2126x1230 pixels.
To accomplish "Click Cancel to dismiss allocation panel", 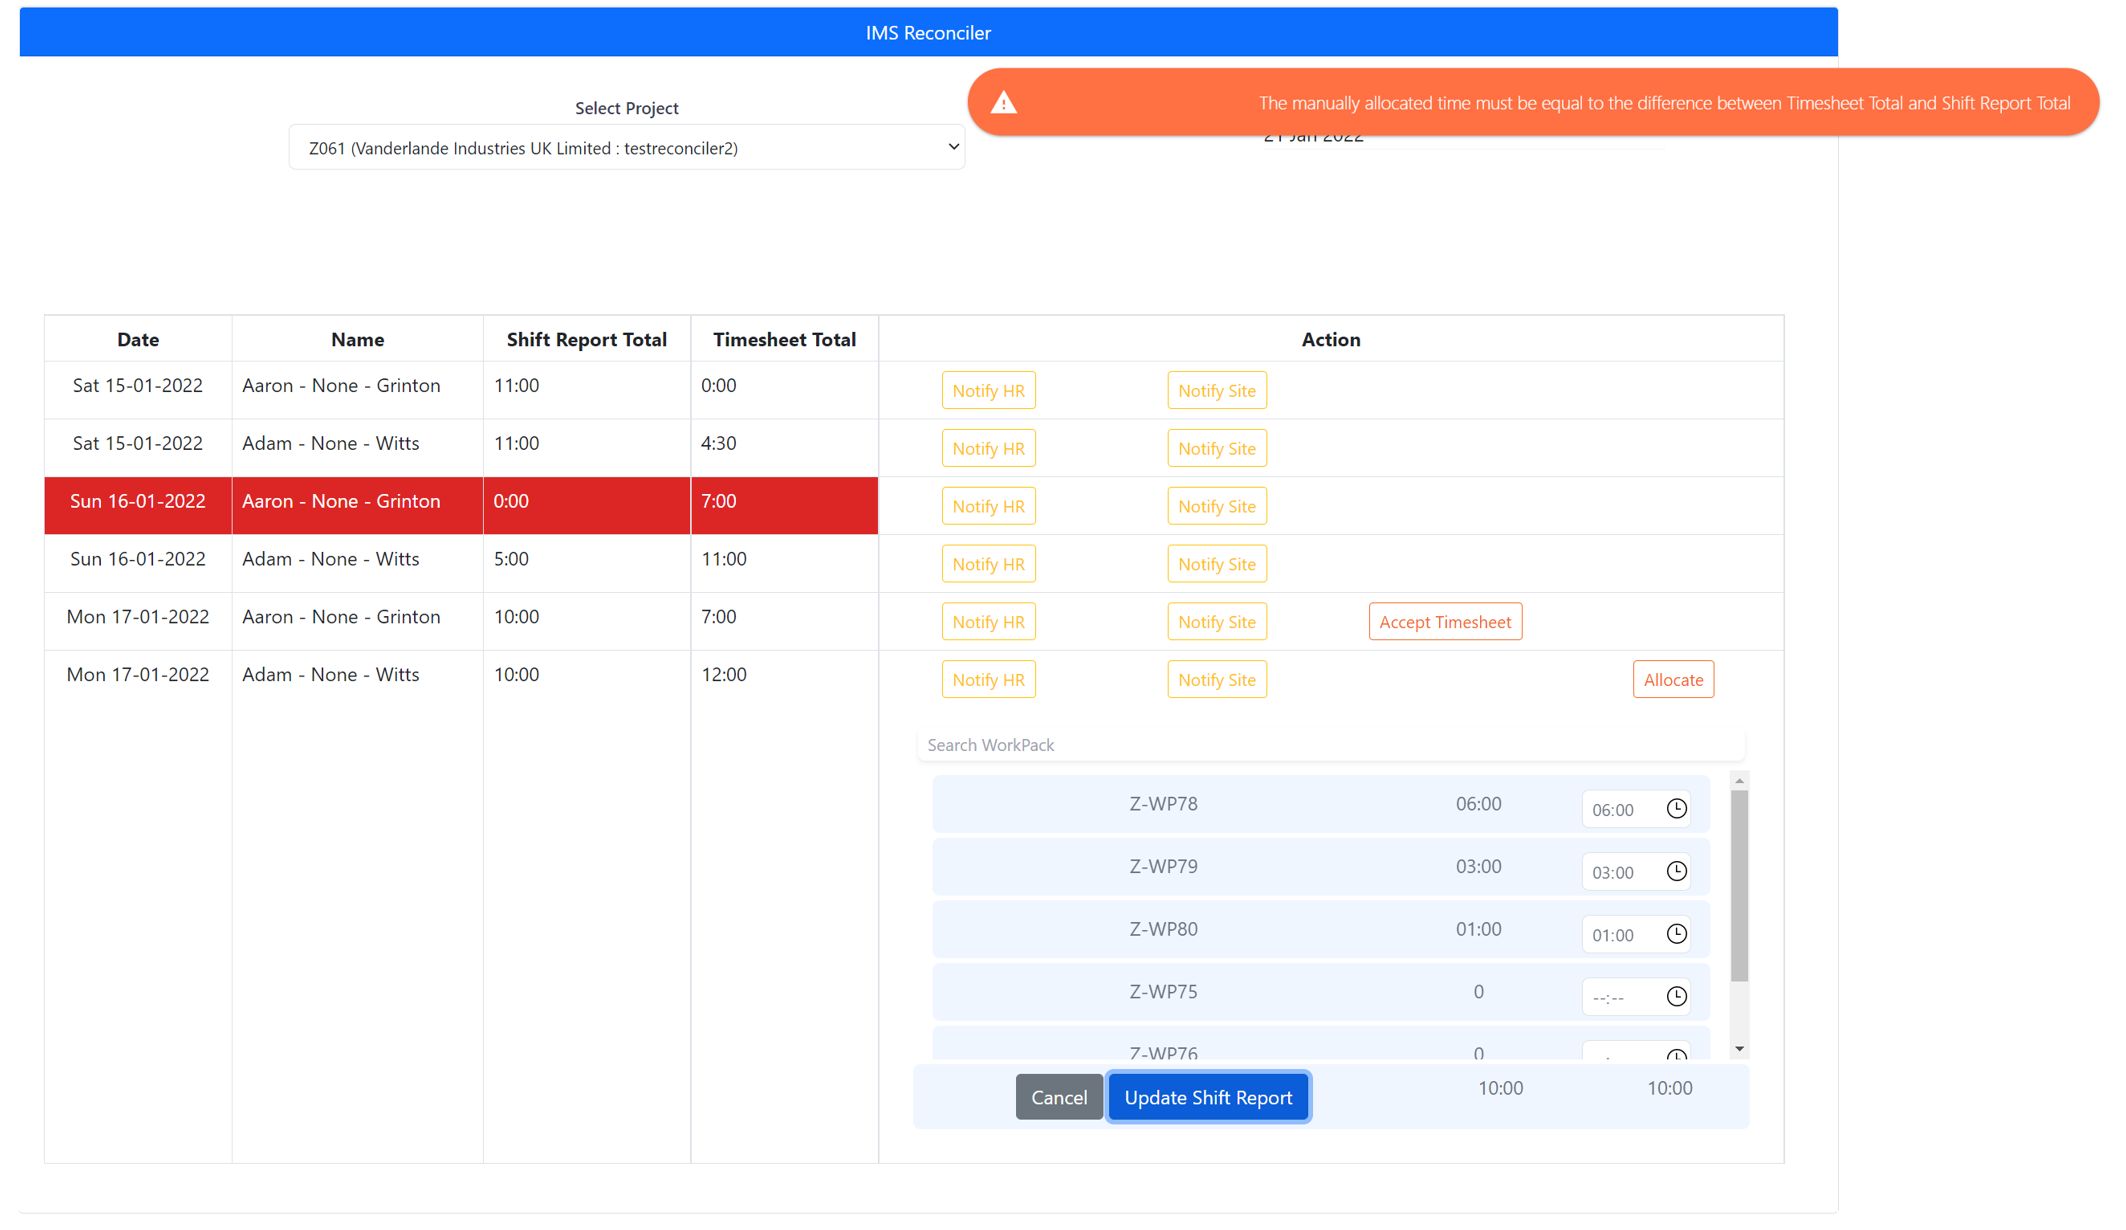I will coord(1059,1097).
